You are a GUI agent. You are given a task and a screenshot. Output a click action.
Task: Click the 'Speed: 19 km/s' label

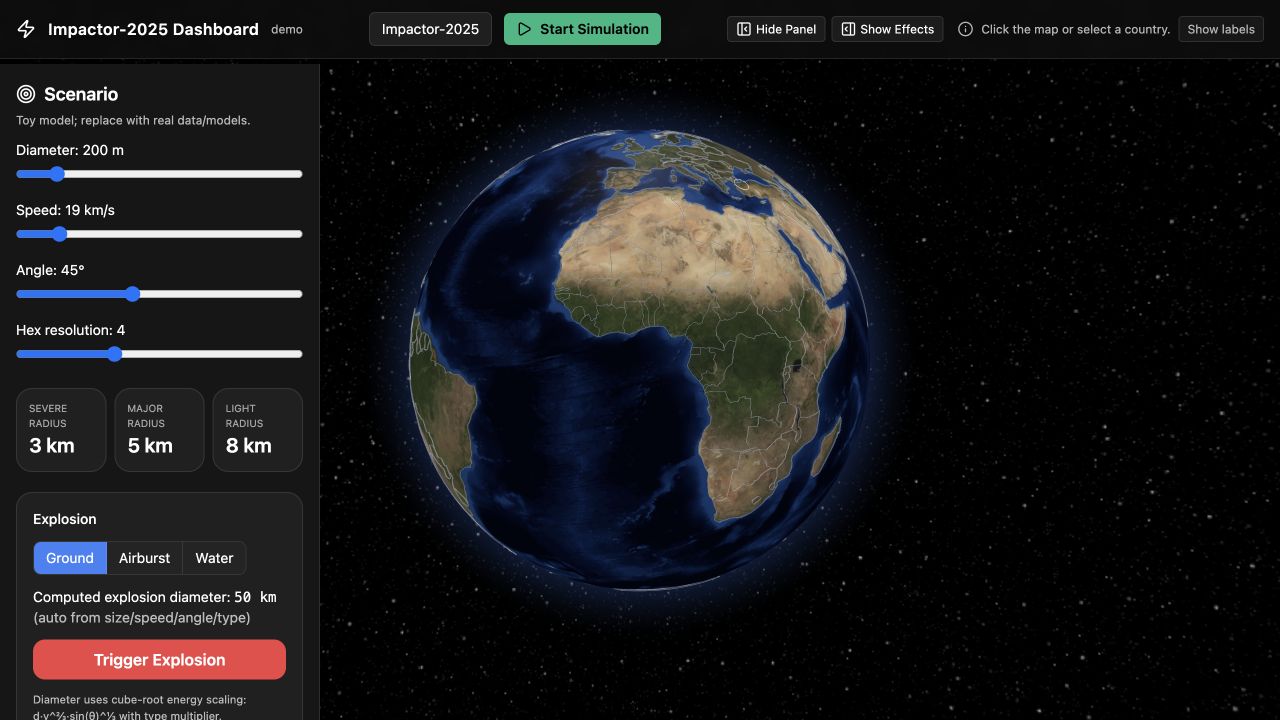tap(65, 210)
